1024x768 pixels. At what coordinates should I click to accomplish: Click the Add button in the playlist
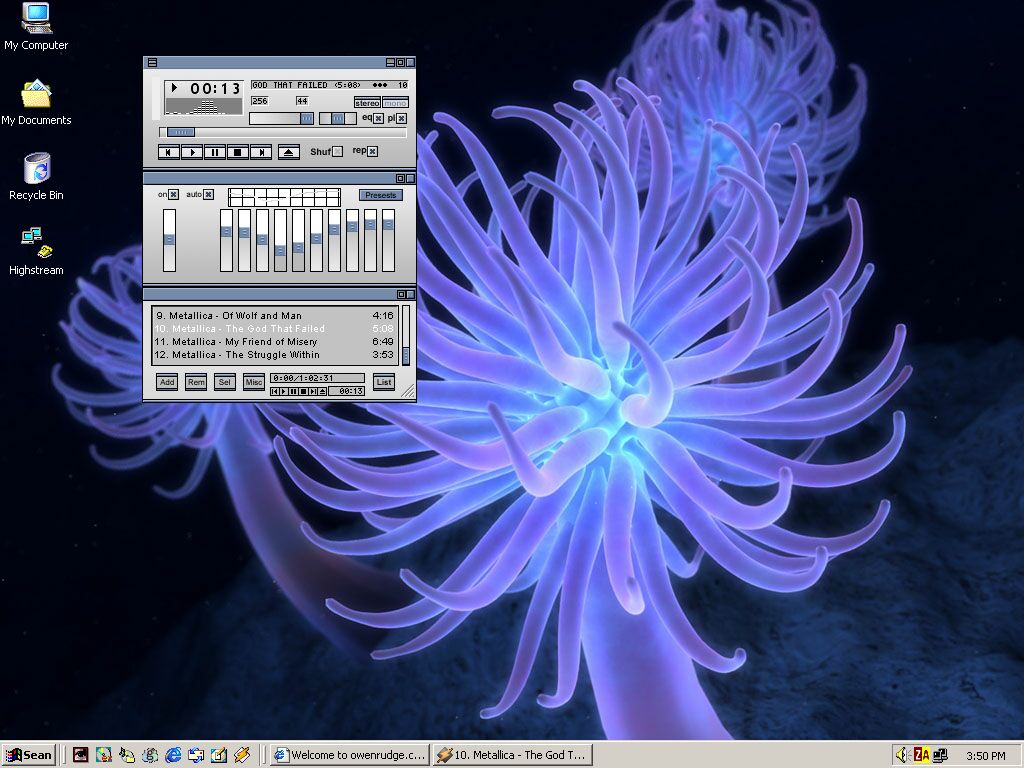click(x=167, y=382)
